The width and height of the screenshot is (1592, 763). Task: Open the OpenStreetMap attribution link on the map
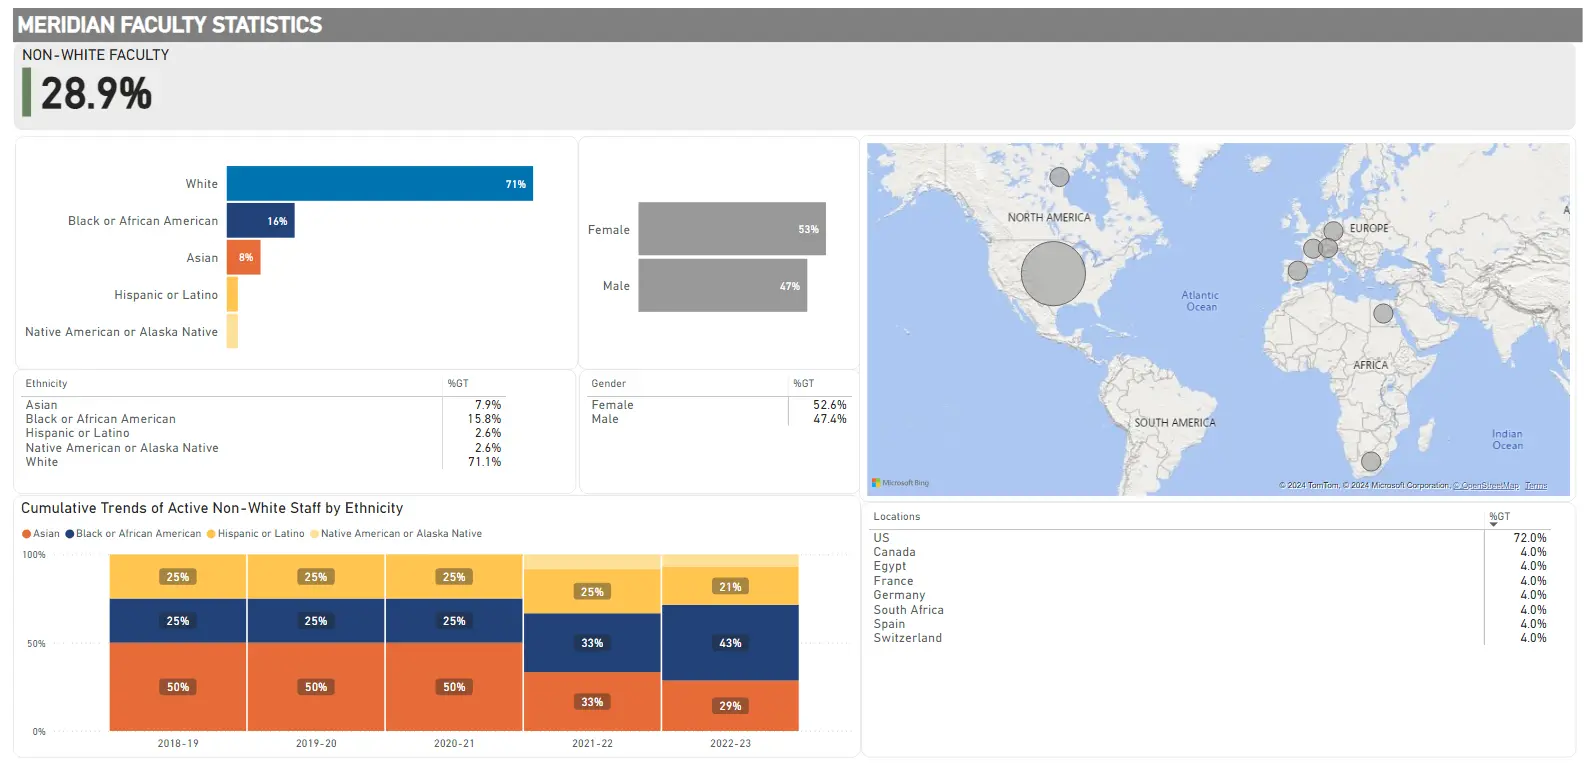click(1486, 486)
